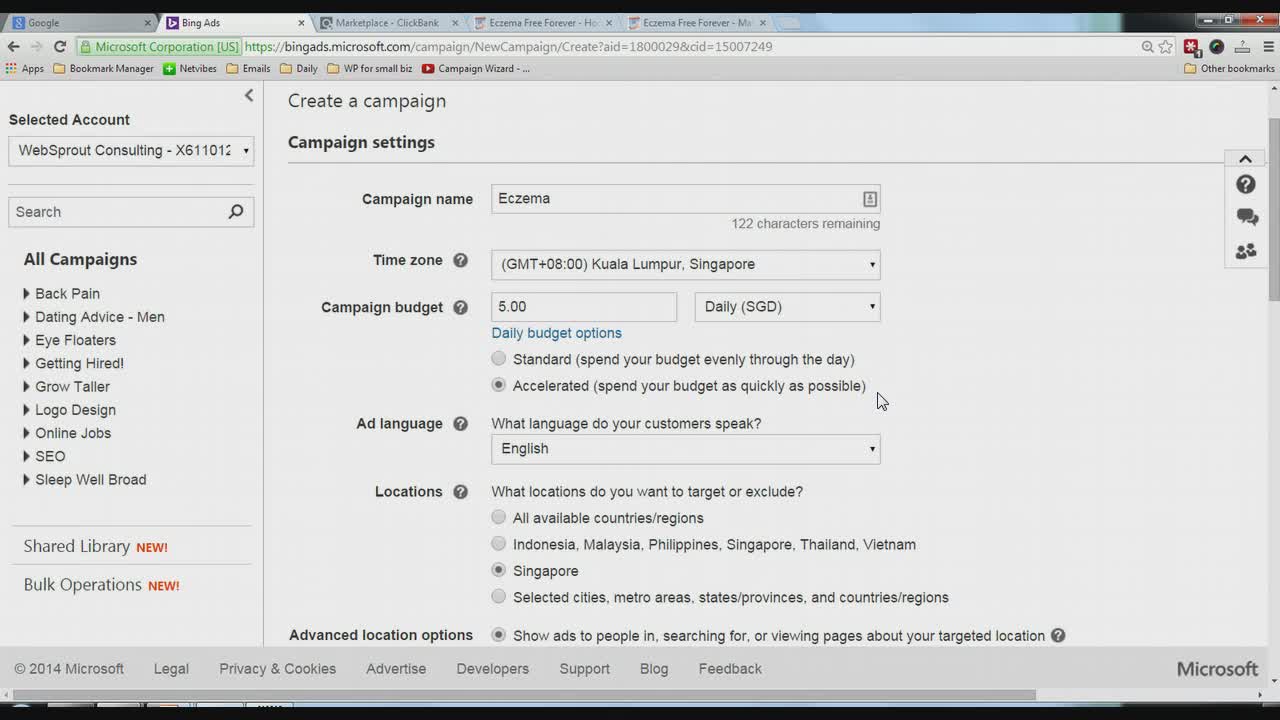
Task: Reload the page with browser refresh icon
Action: pyautogui.click(x=60, y=46)
